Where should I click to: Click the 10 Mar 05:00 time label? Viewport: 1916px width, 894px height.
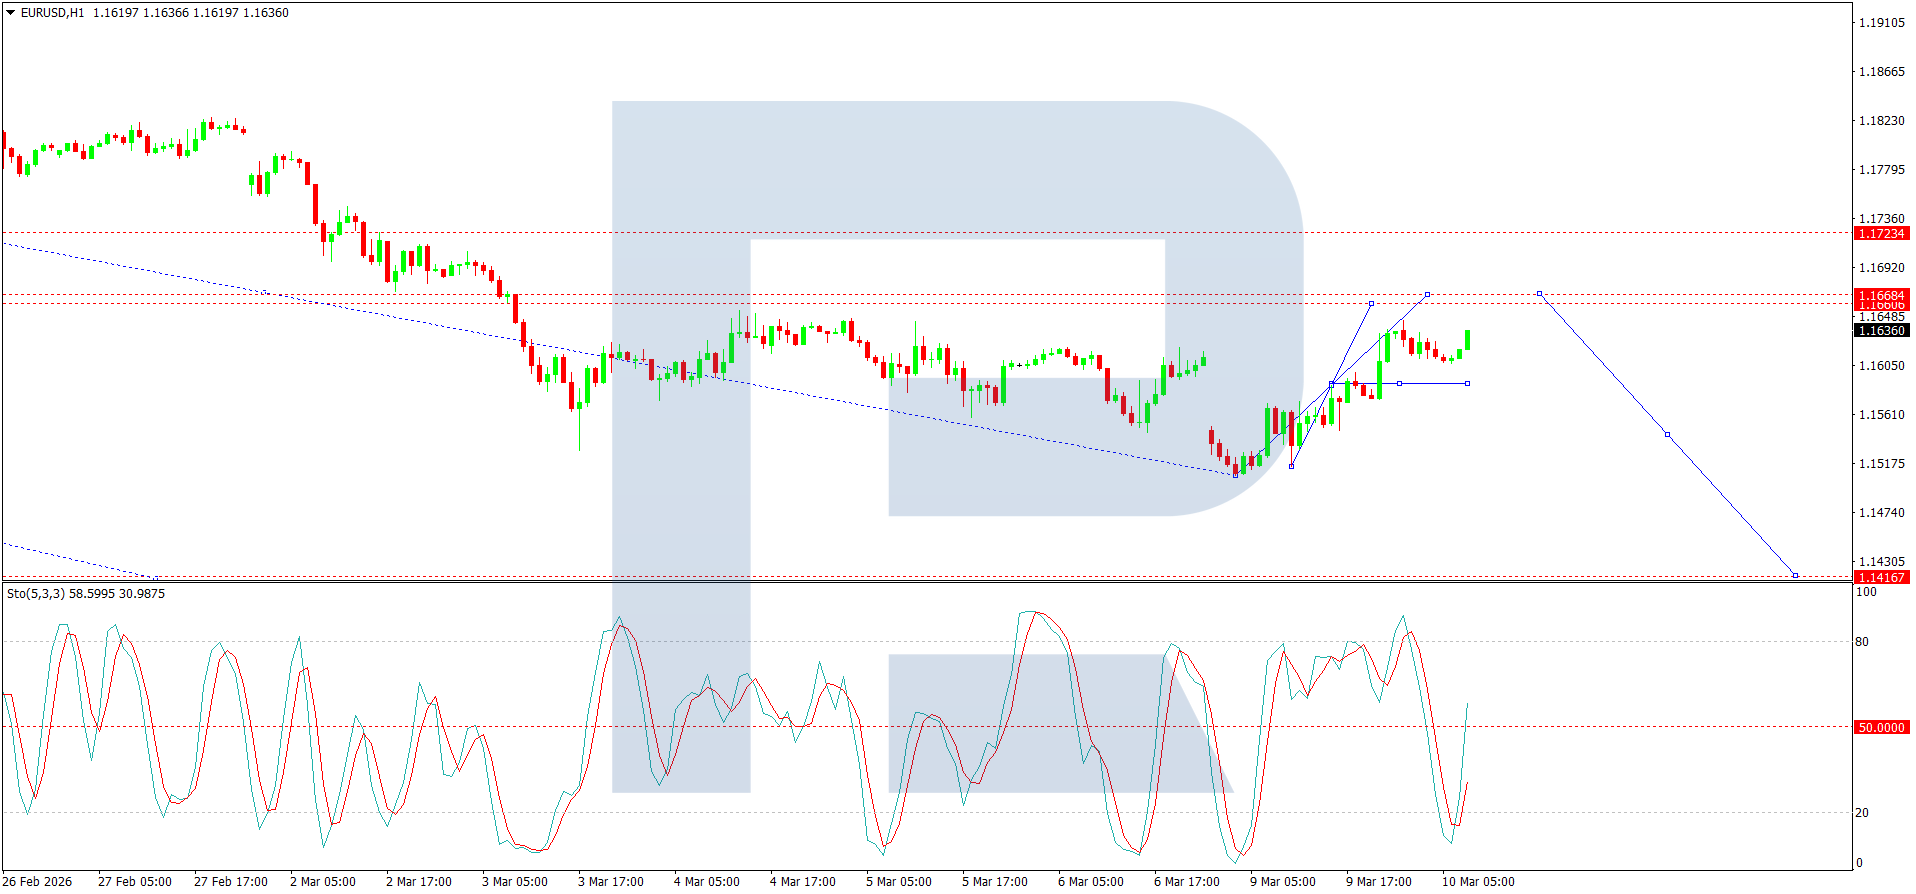pos(1477,881)
